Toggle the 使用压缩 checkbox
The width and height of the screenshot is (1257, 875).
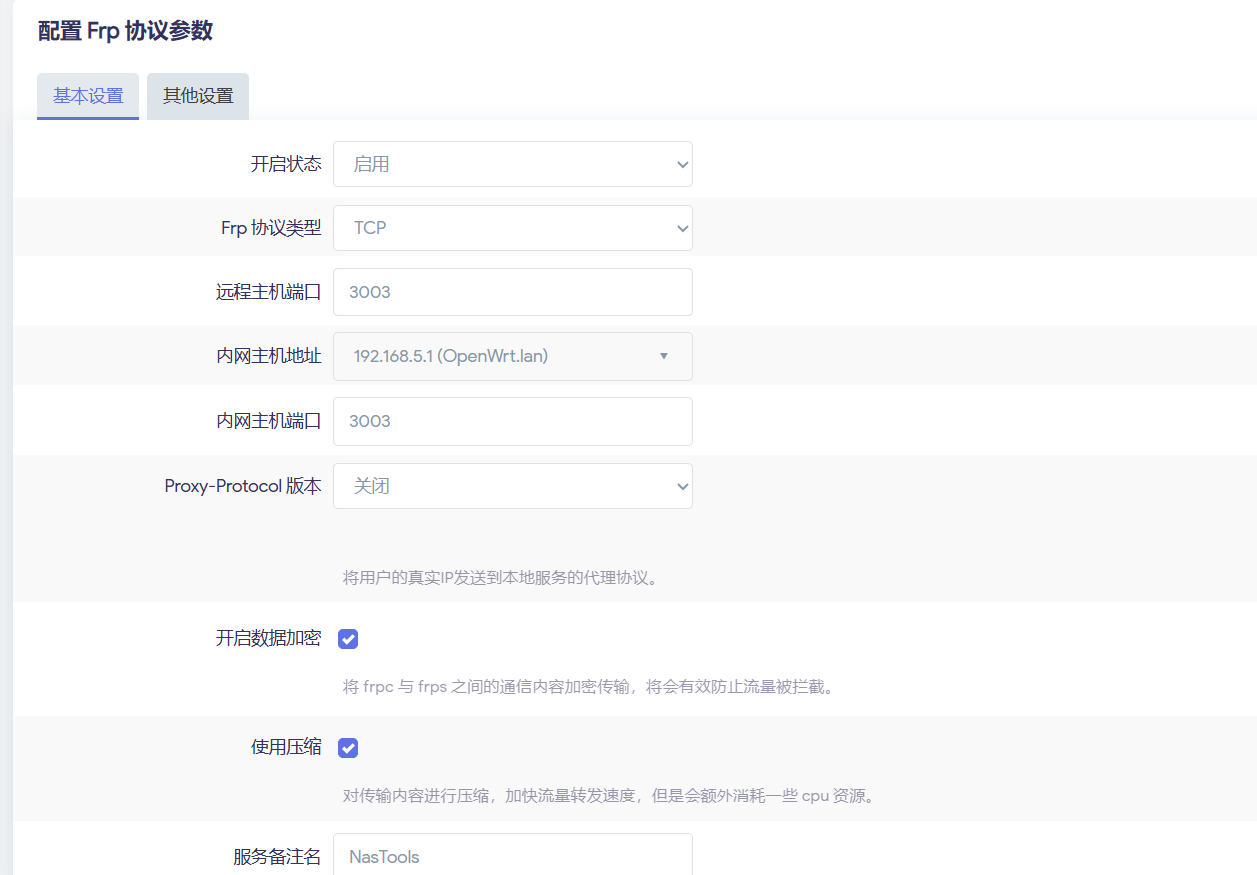click(x=348, y=748)
